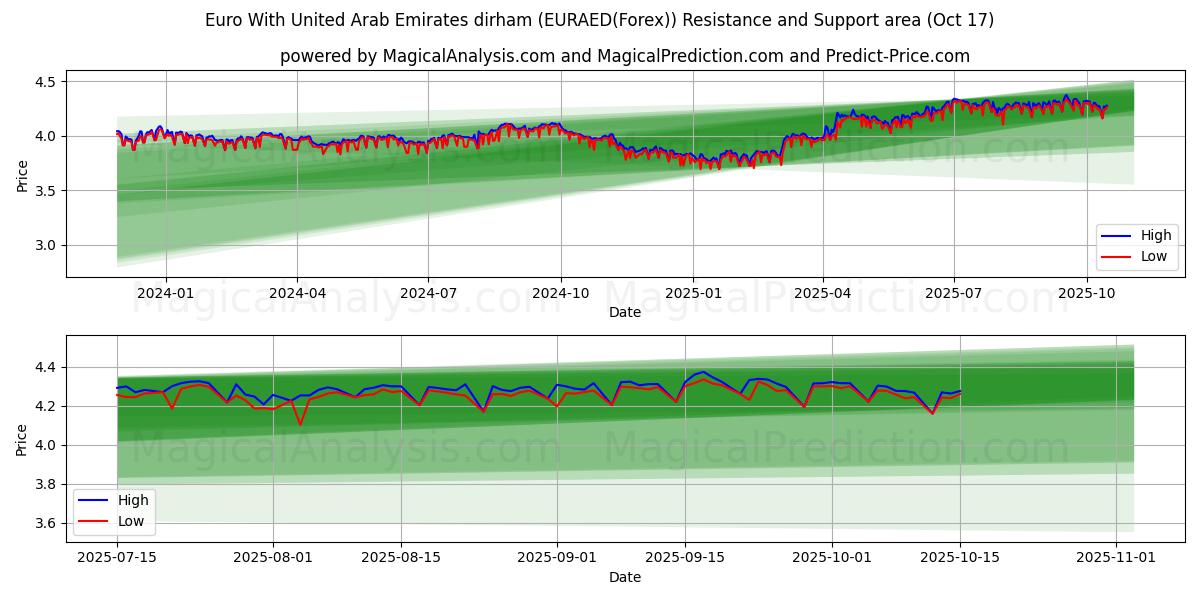Click the Price y-axis label on top chart

pos(23,175)
